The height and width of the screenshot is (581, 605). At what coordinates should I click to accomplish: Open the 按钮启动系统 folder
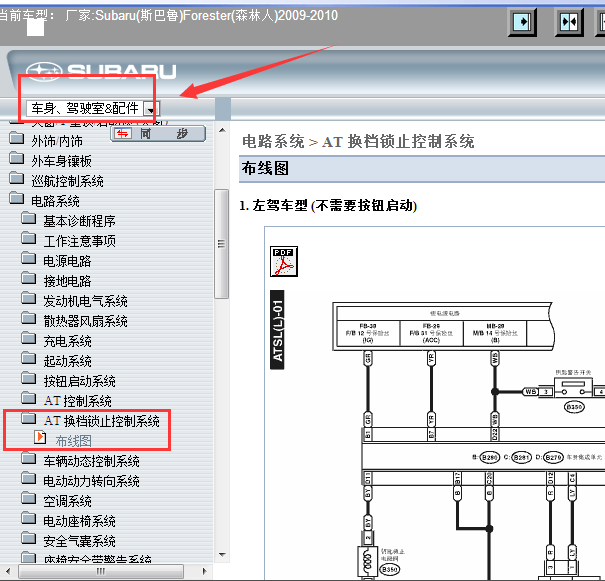79,381
